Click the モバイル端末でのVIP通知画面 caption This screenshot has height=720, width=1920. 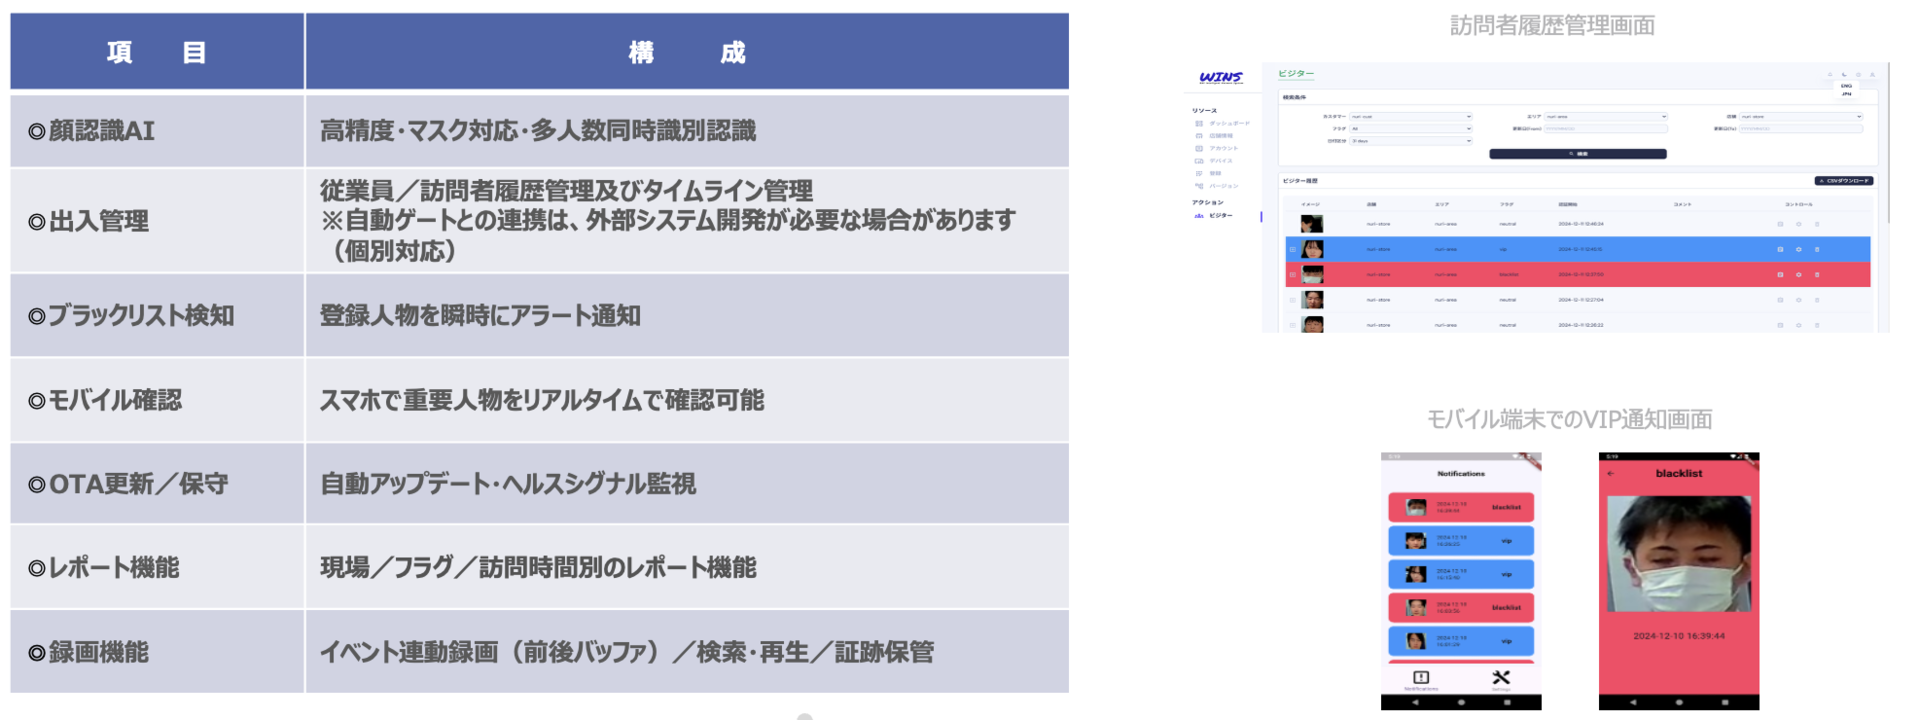[1569, 419]
